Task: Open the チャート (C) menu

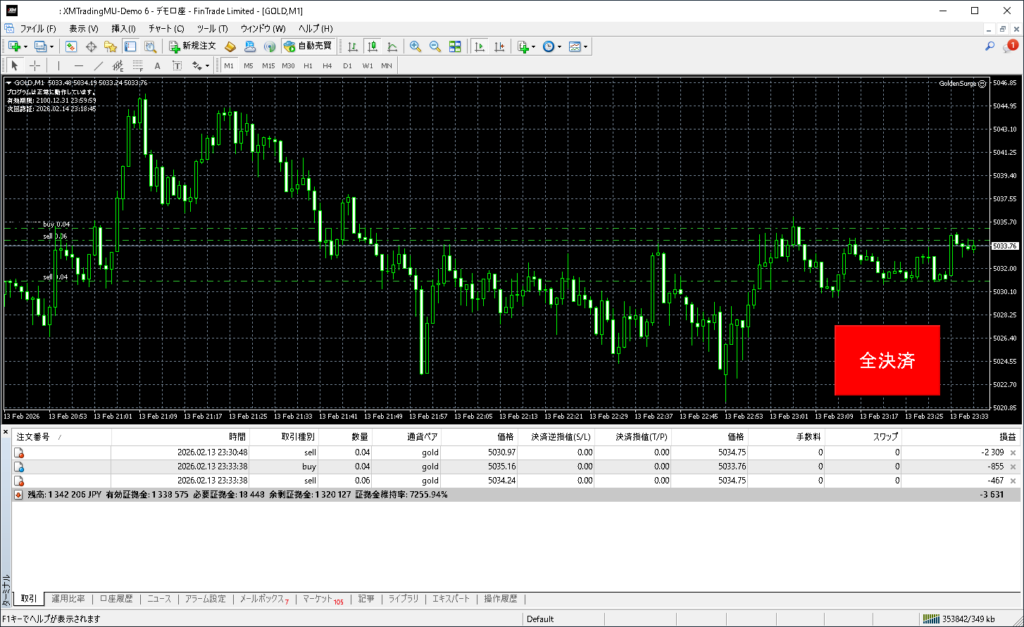Action: click(165, 28)
